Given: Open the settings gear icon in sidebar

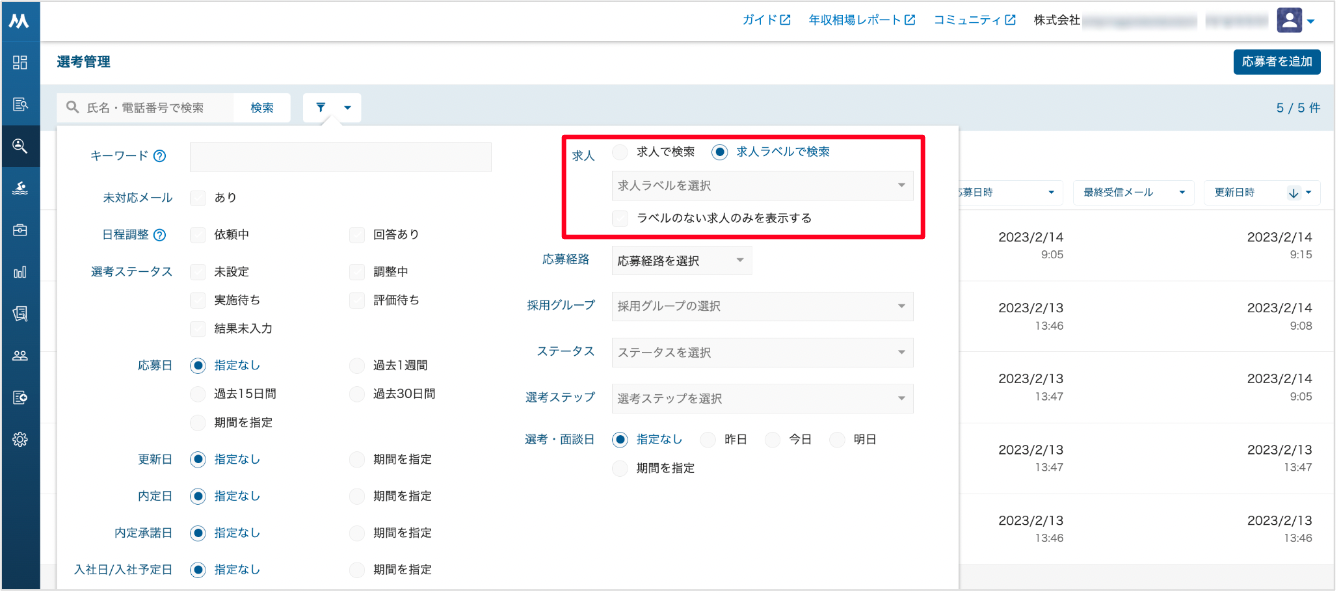Looking at the screenshot, I should pyautogui.click(x=19, y=439).
